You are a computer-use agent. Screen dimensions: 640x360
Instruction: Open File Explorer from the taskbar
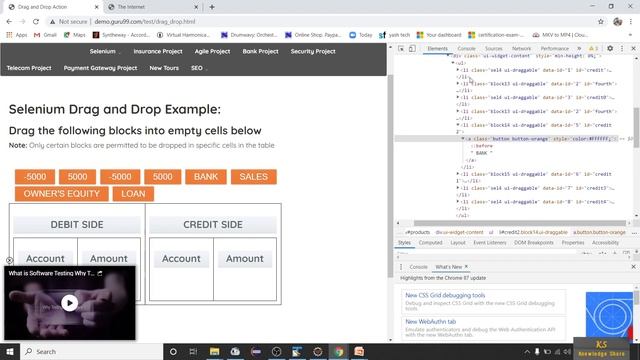[x=214, y=351]
